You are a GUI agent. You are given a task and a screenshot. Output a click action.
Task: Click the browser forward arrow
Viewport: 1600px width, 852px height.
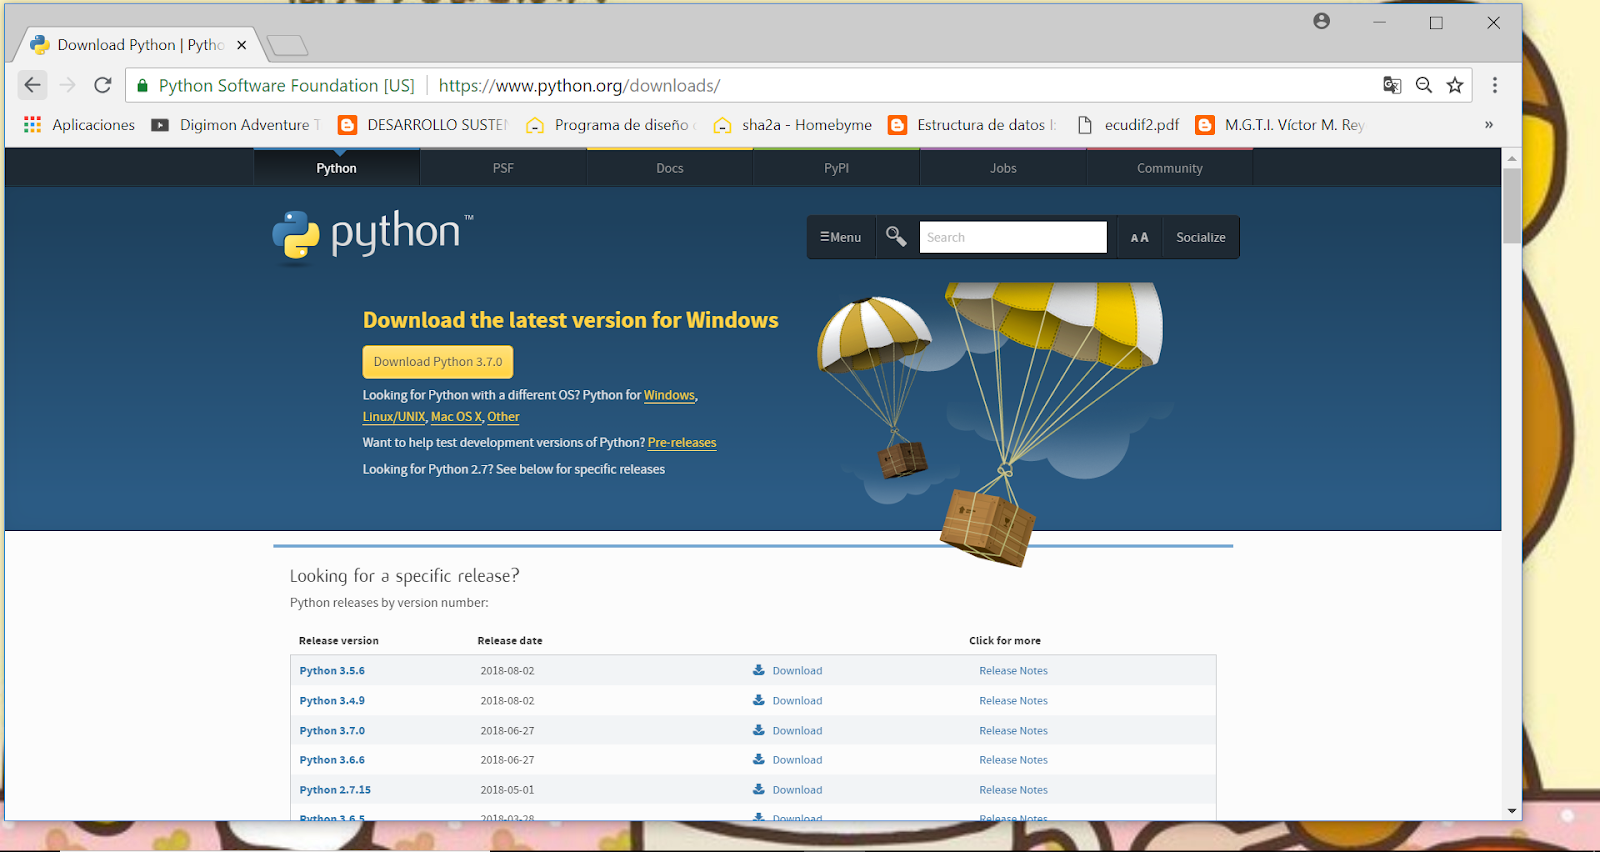pyautogui.click(x=68, y=85)
